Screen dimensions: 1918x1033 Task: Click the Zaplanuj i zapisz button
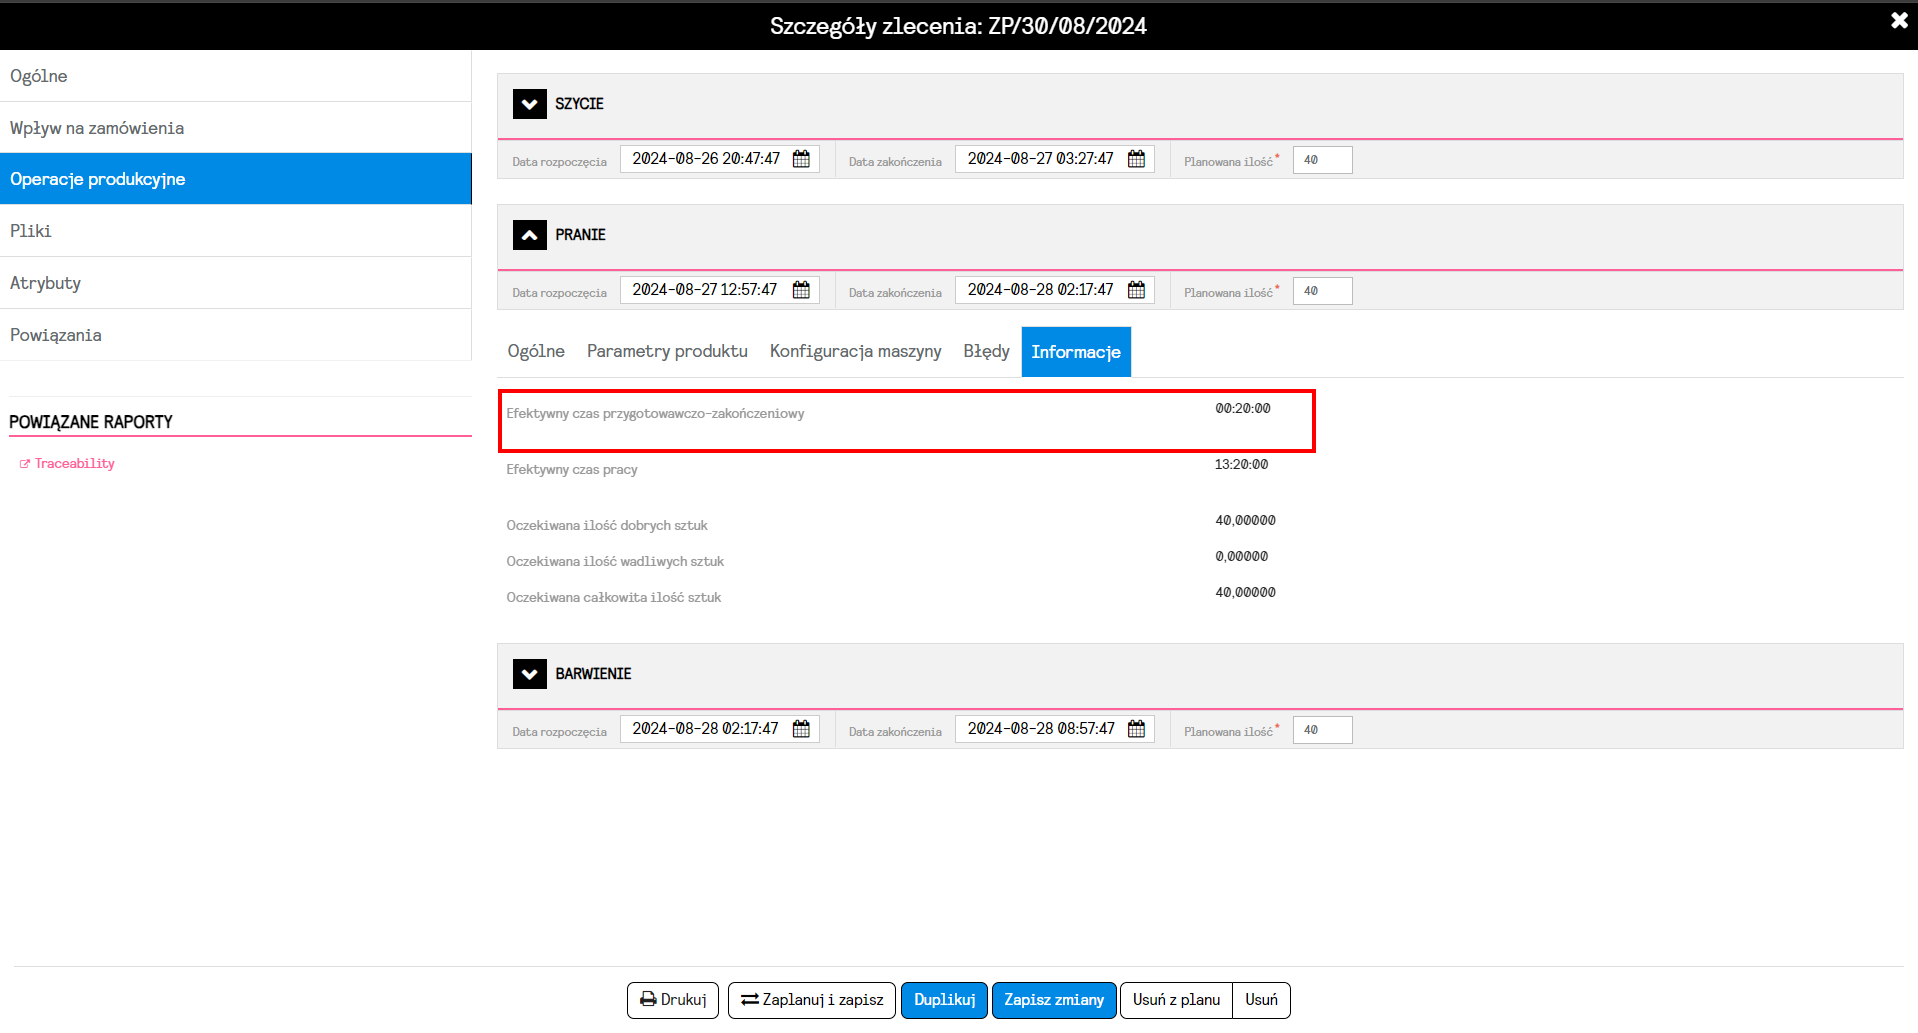click(812, 1000)
